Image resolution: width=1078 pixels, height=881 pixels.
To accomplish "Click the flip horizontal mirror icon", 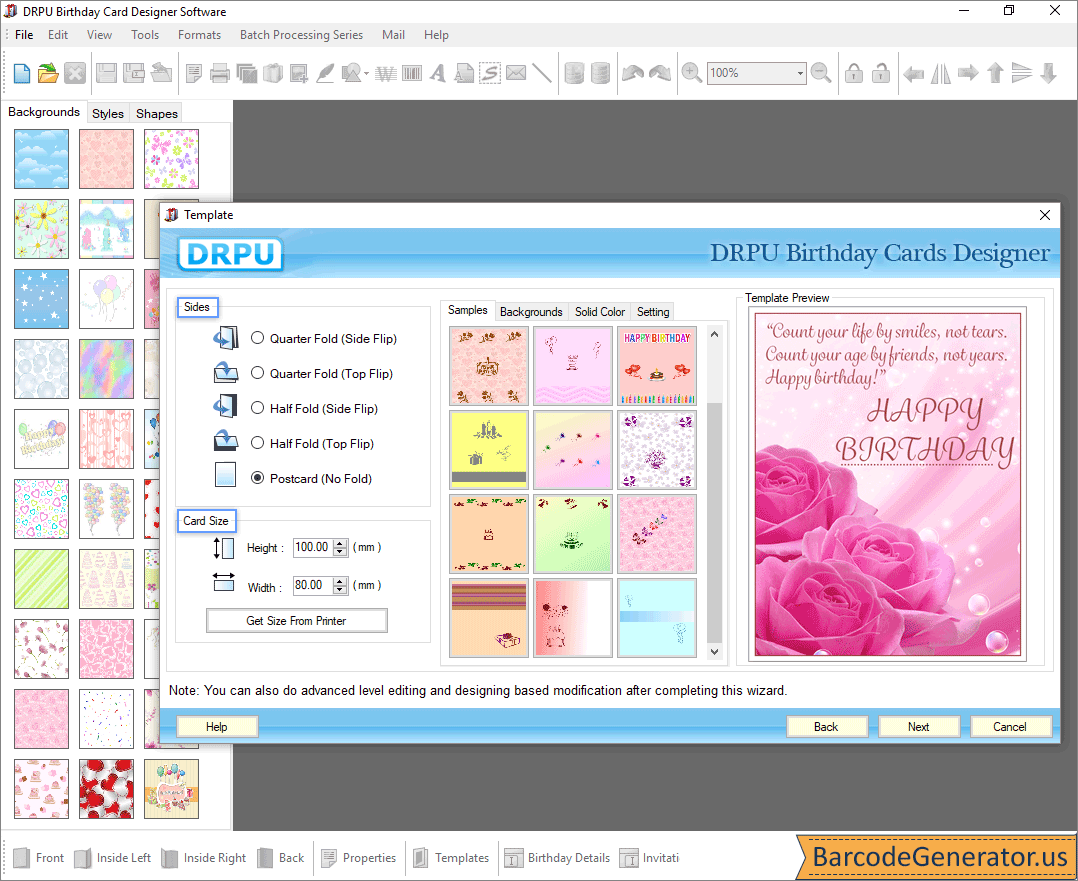I will 940,73.
